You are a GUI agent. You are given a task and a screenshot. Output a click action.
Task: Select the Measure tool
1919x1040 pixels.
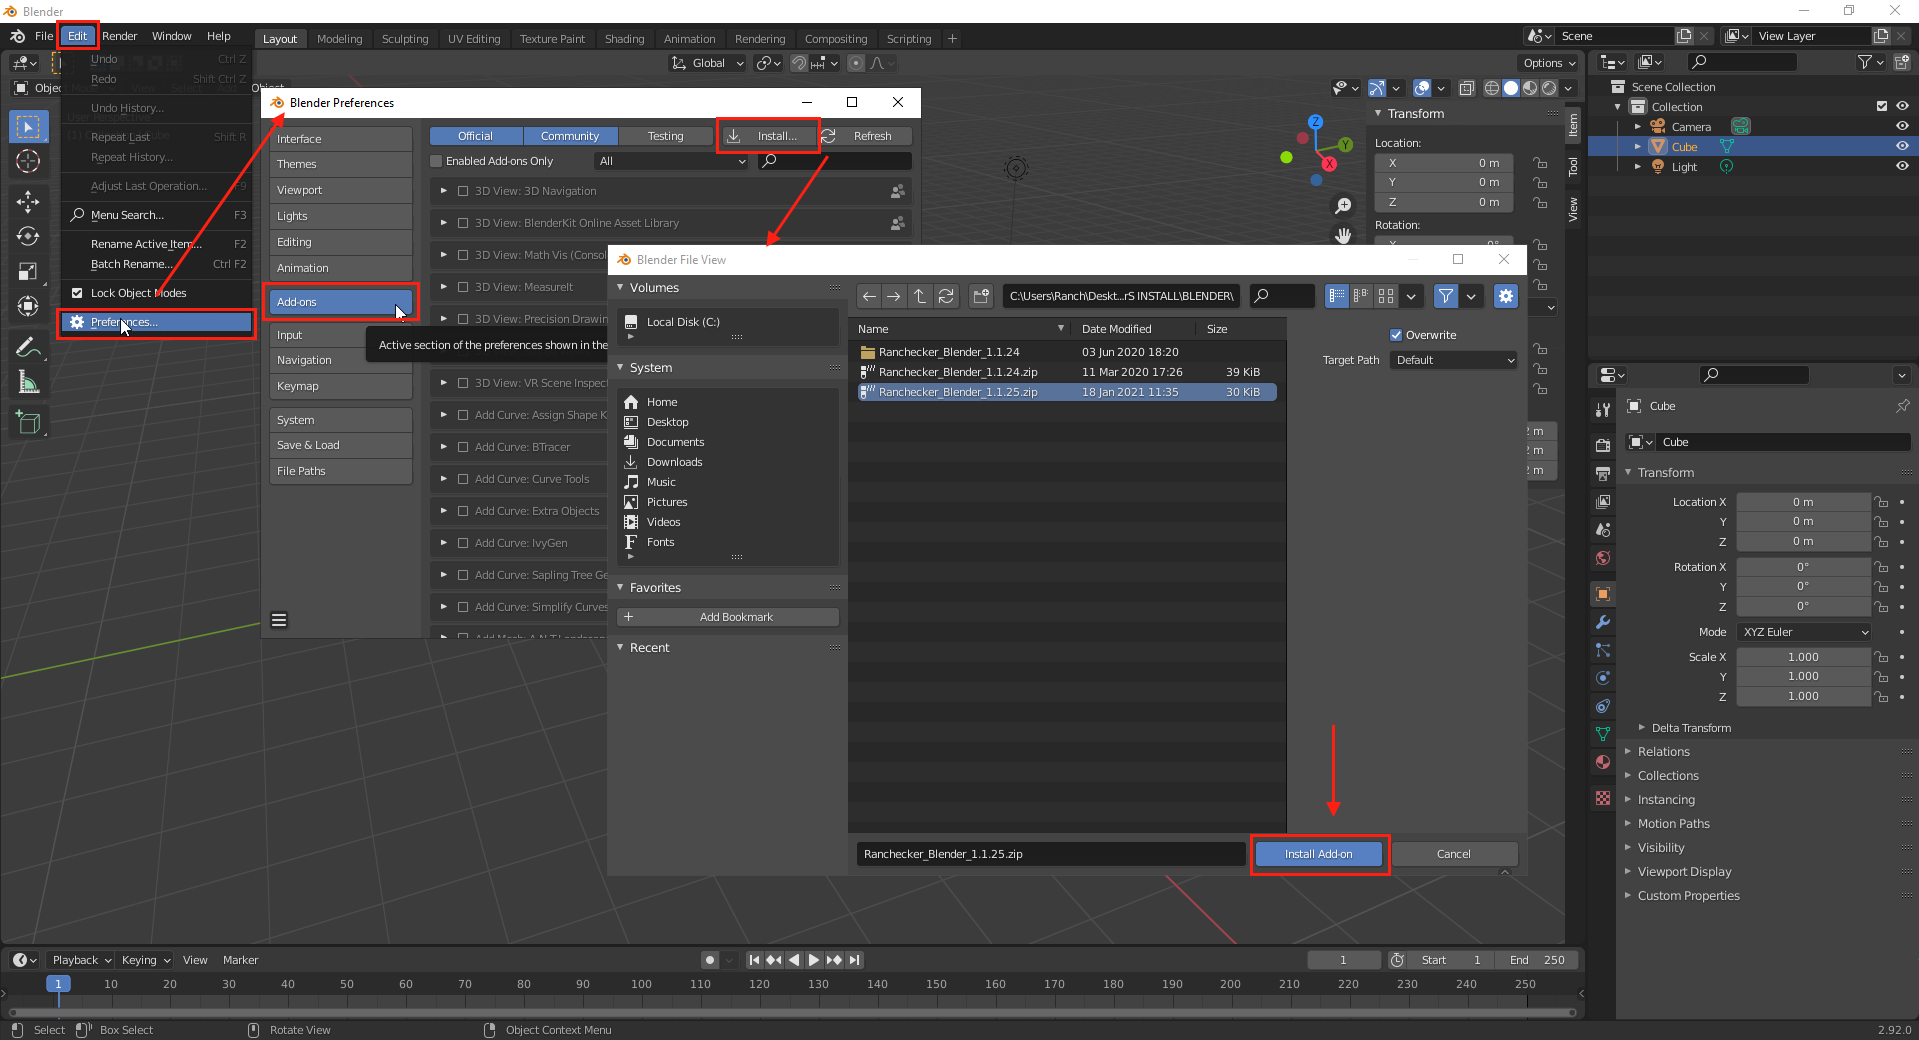point(28,382)
